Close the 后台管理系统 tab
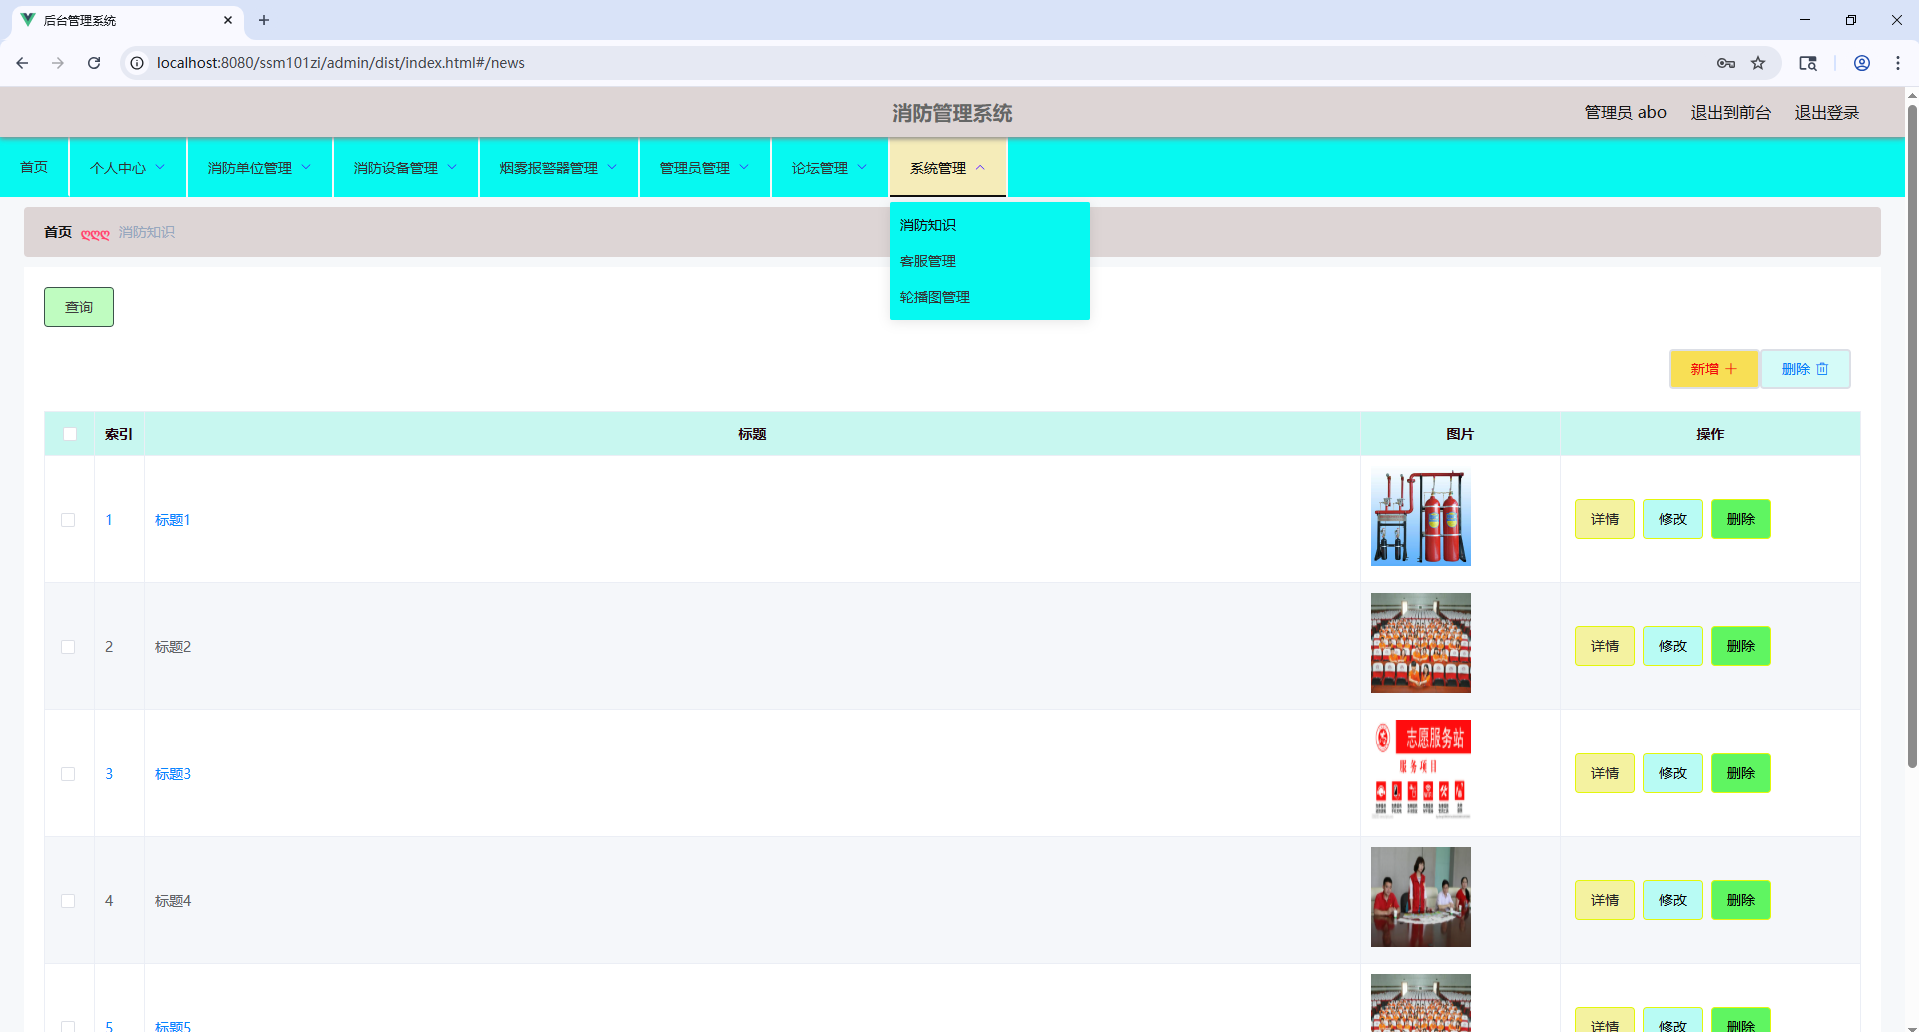 tap(228, 20)
